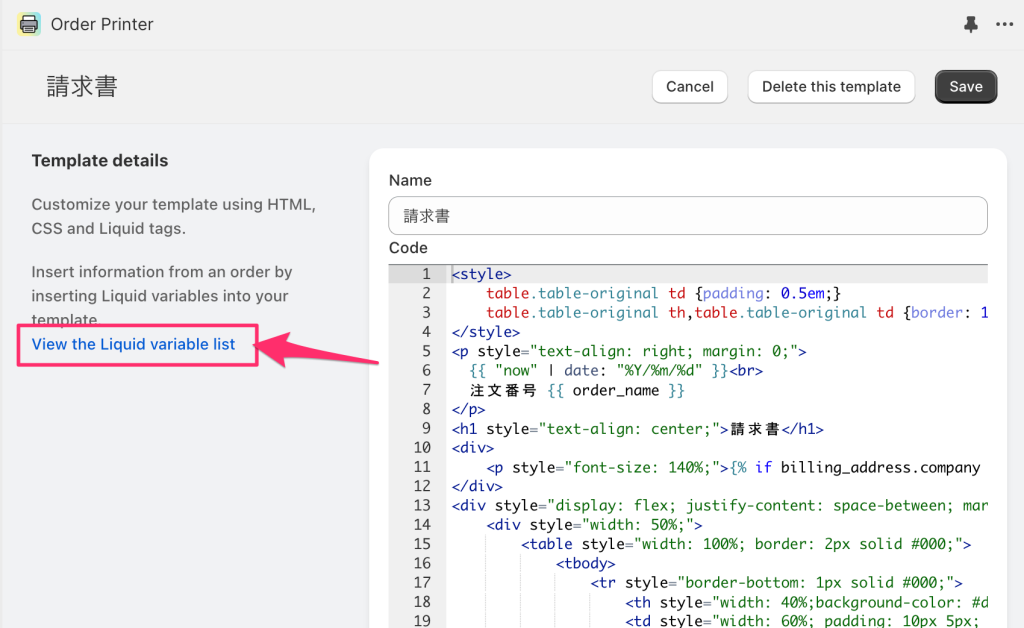The width and height of the screenshot is (1024, 628).
Task: Click line 5 paragraph text-align right code
Action: coord(629,351)
